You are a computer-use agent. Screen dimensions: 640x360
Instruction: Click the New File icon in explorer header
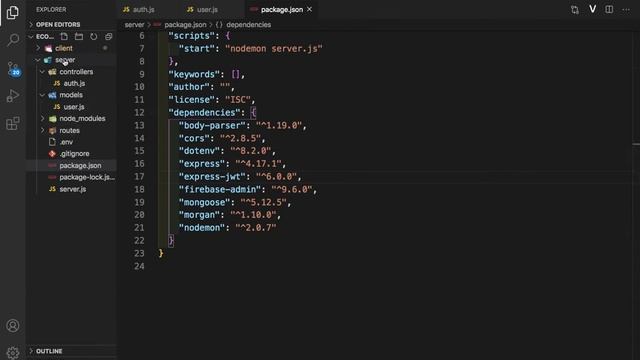[x=64, y=37]
